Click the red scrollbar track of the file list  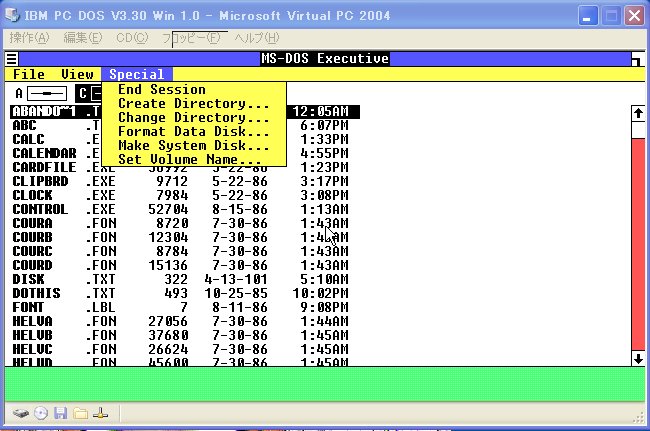click(x=638, y=245)
